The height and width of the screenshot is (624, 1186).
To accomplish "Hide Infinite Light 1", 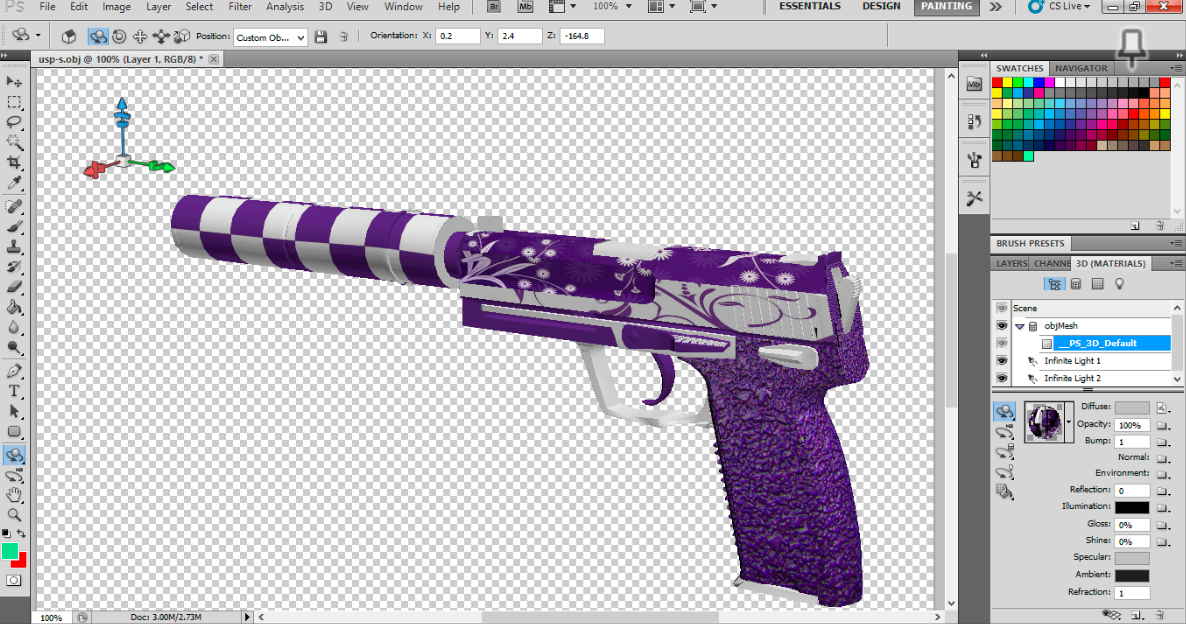I will point(1001,361).
